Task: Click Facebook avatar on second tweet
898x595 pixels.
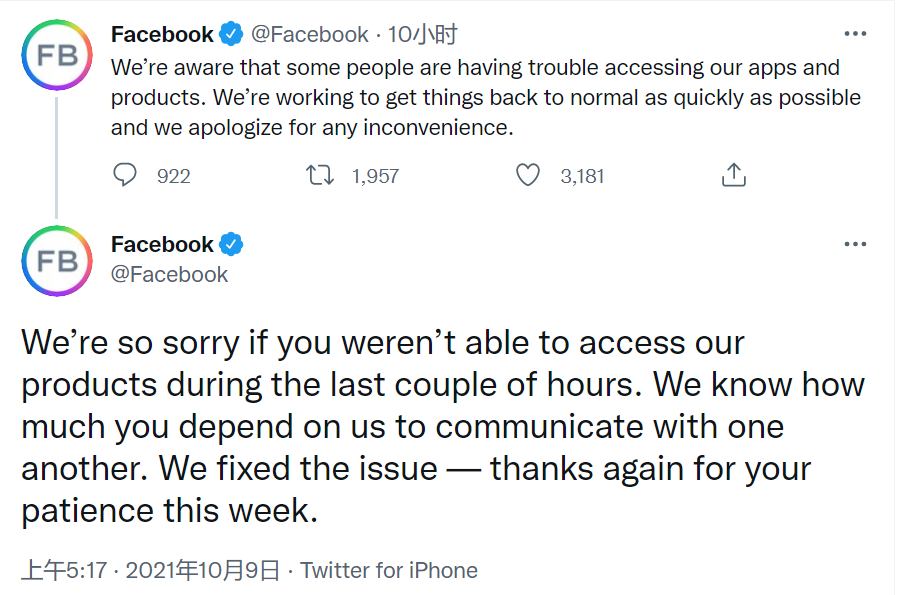Action: [x=57, y=261]
